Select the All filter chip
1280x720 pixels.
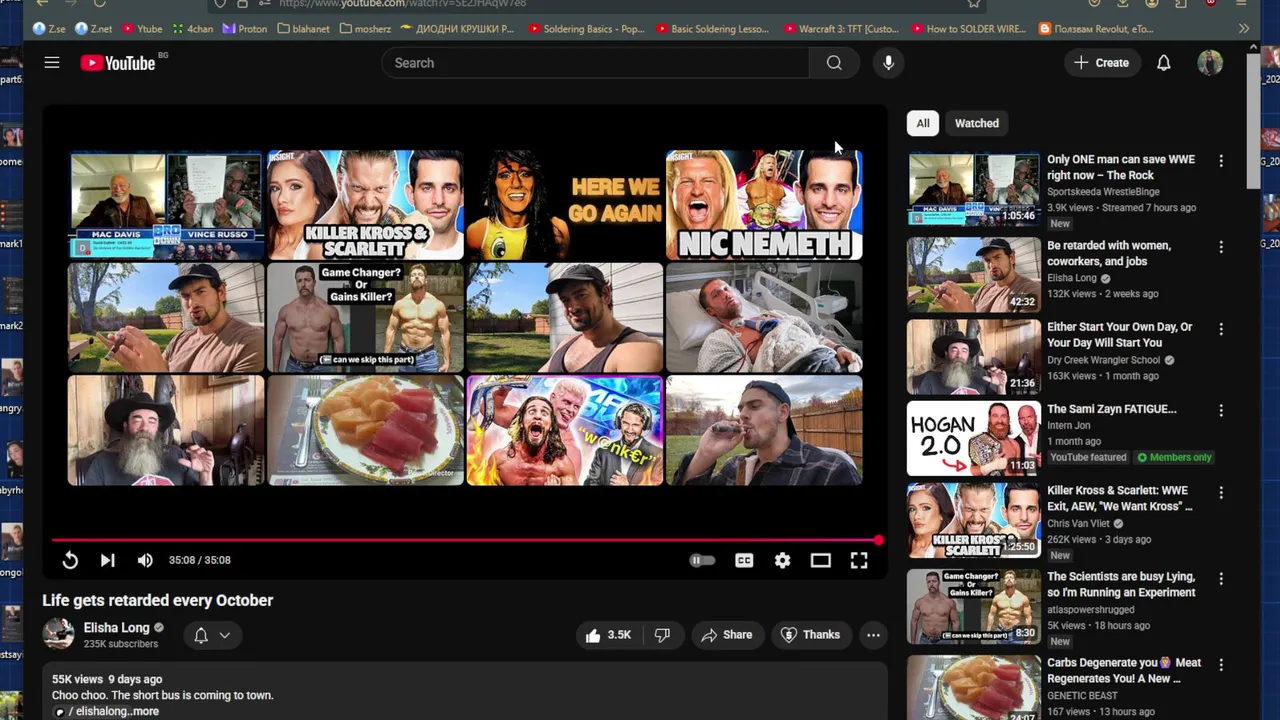(923, 123)
